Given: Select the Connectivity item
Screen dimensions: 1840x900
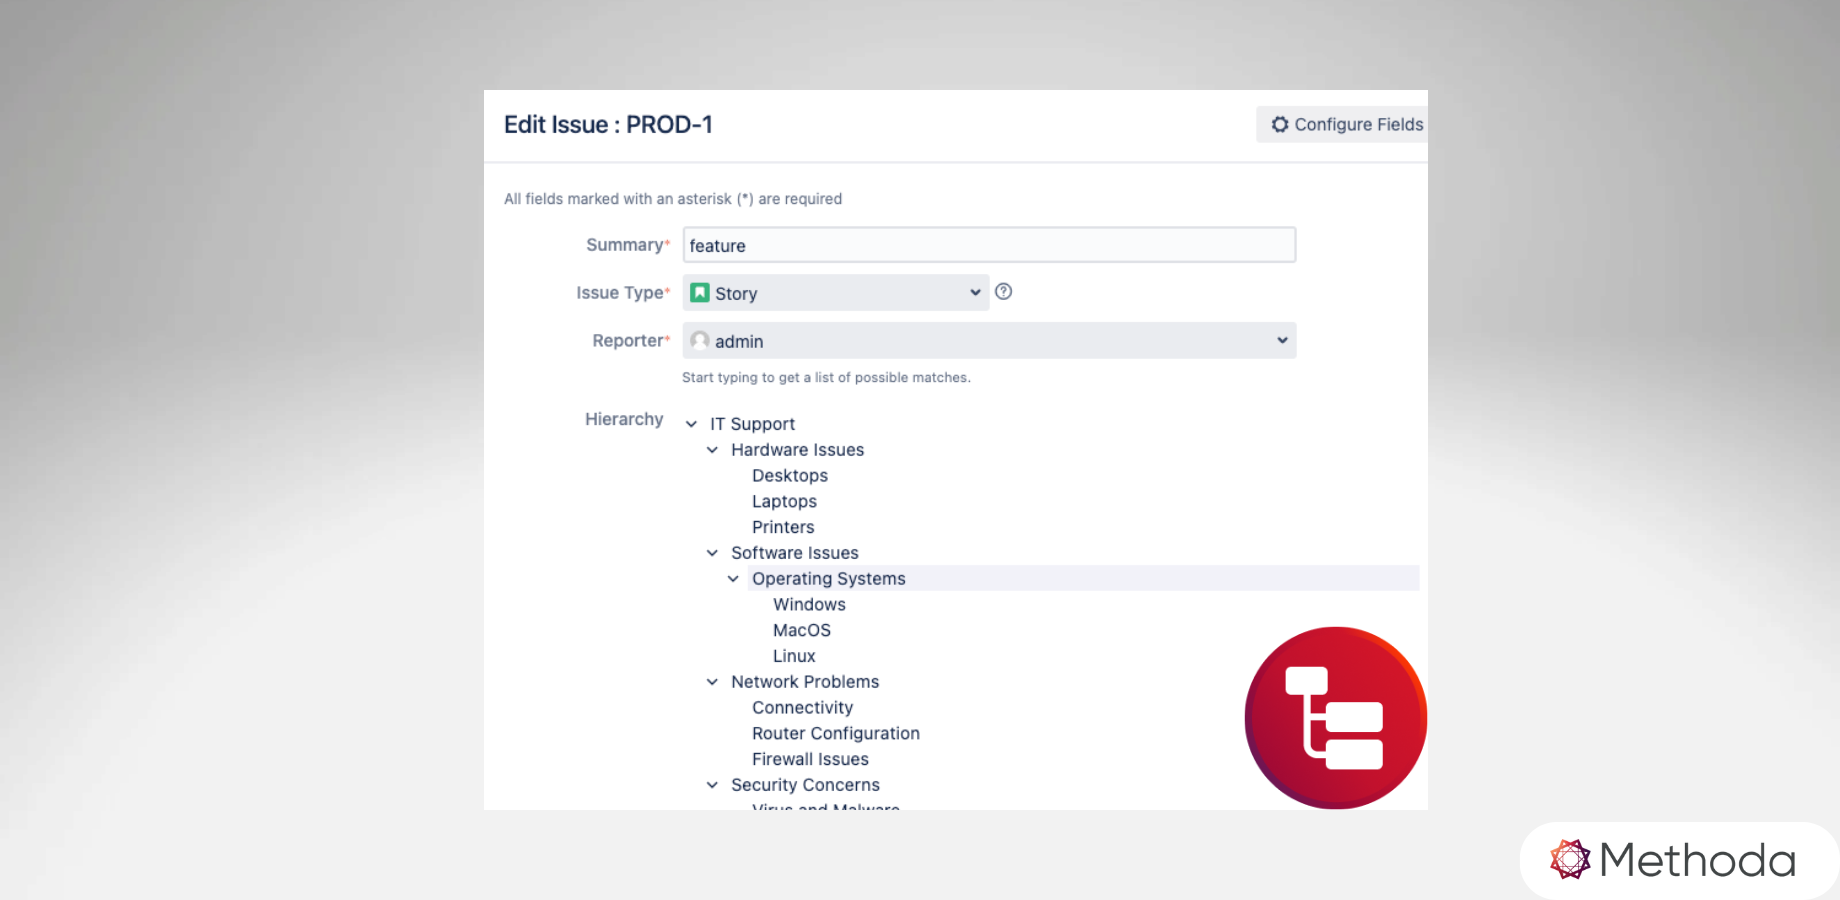Looking at the screenshot, I should point(802,708).
